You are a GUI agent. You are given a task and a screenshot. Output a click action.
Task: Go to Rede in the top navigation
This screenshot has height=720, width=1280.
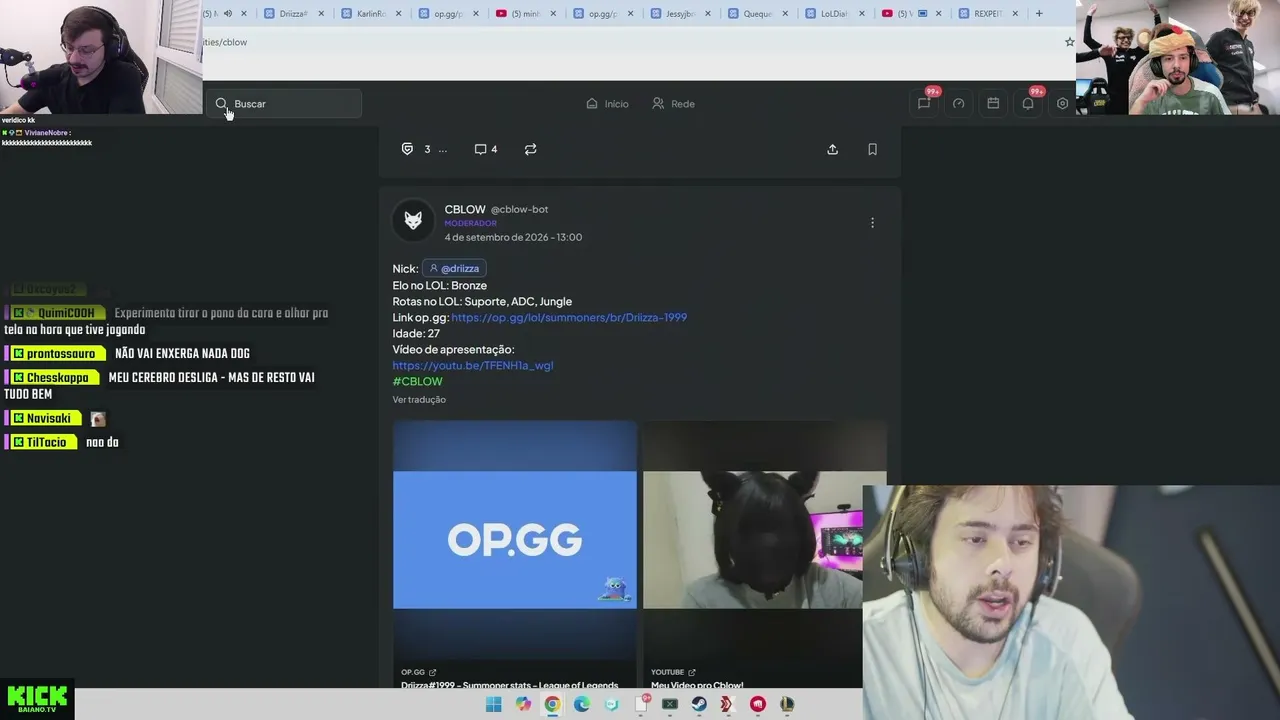[x=673, y=103]
